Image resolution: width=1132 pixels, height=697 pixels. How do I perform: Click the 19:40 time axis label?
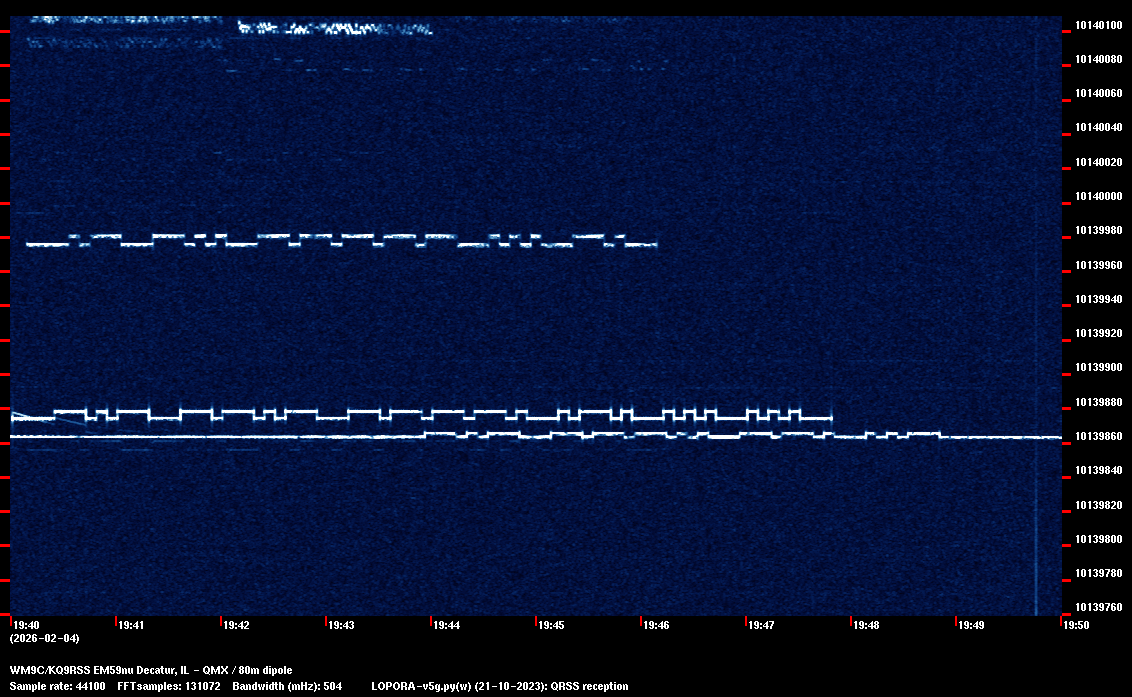[x=27, y=625]
